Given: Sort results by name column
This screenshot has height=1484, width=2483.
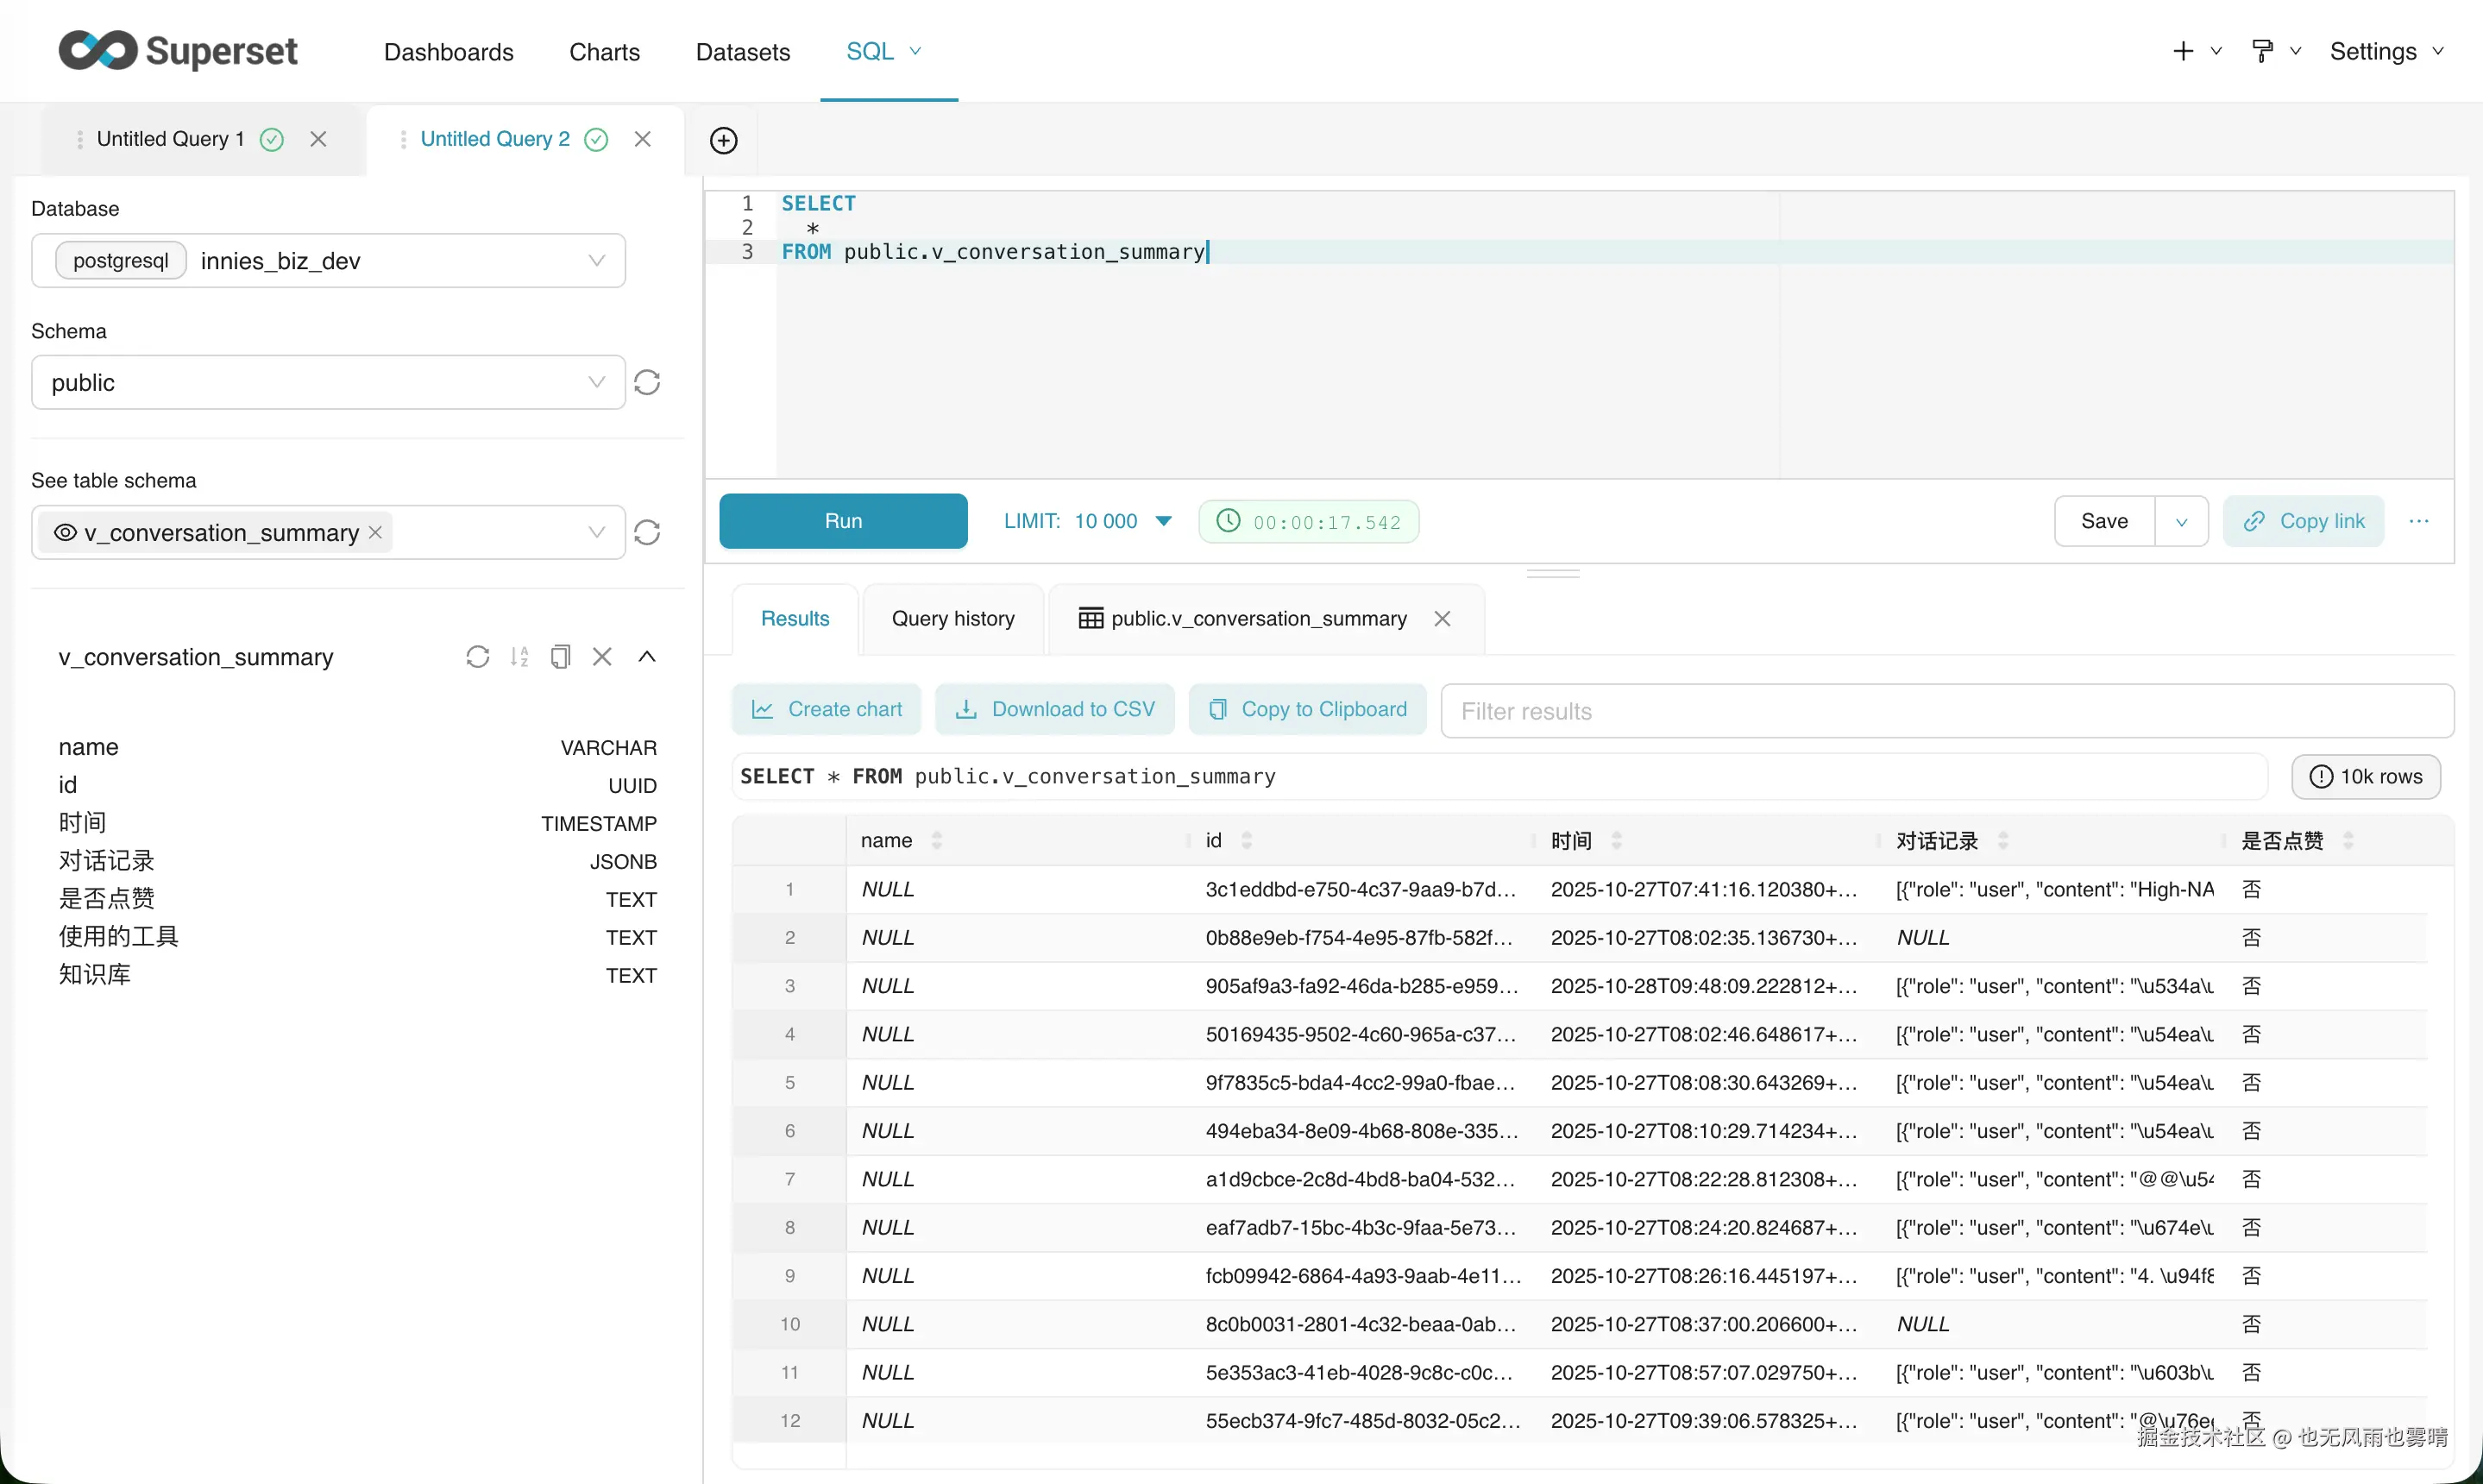Looking at the screenshot, I should pyautogui.click(x=936, y=840).
